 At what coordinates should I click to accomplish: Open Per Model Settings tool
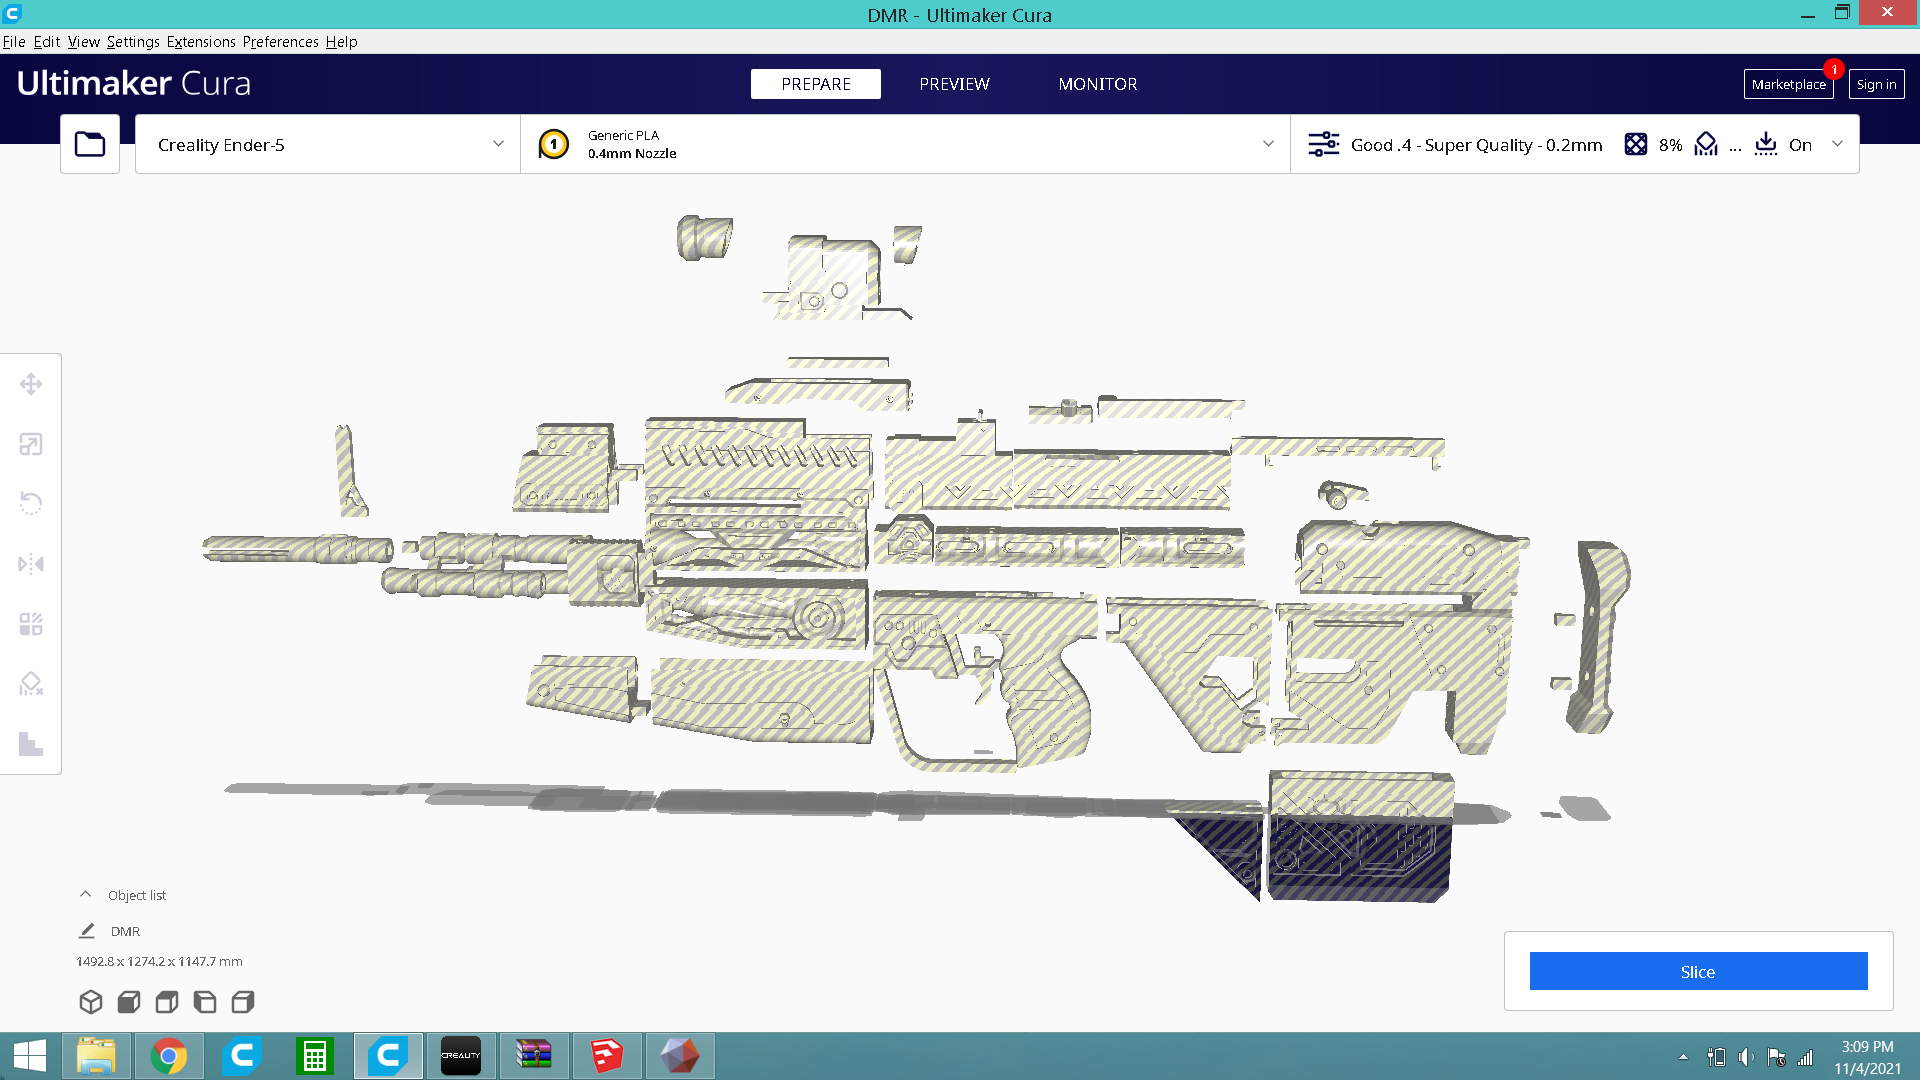click(x=31, y=624)
